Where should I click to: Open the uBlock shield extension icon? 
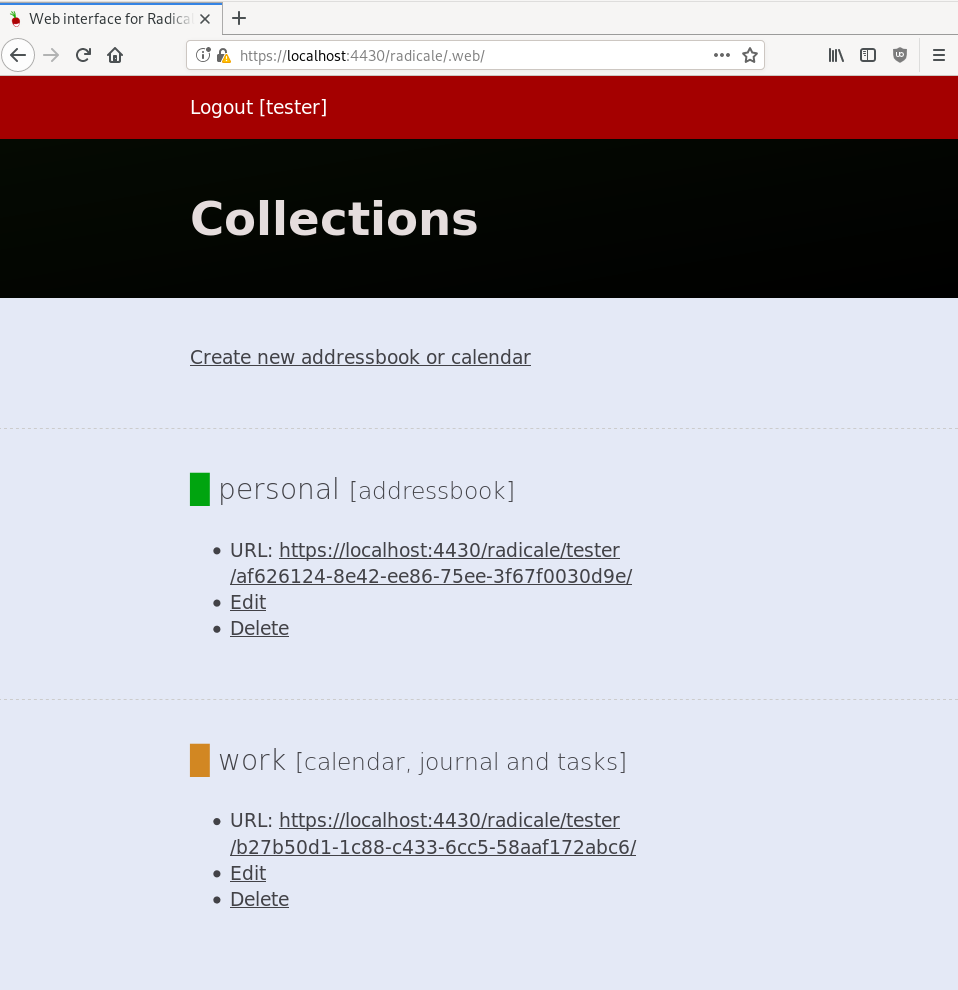pos(900,56)
